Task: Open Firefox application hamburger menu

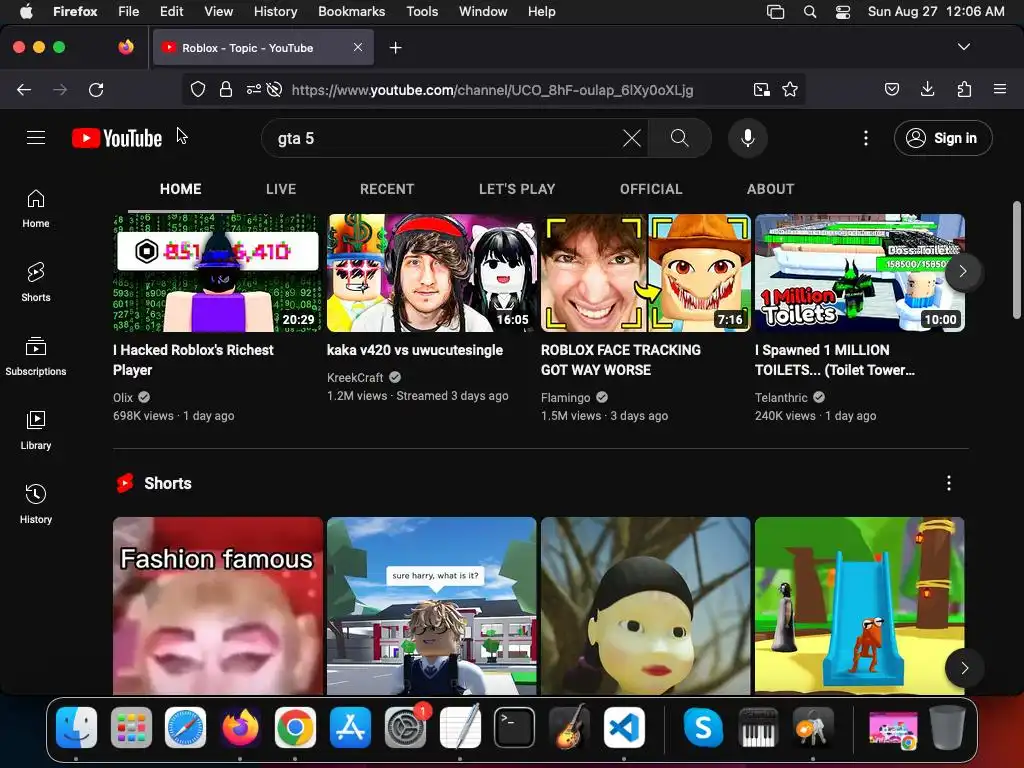Action: point(1000,89)
